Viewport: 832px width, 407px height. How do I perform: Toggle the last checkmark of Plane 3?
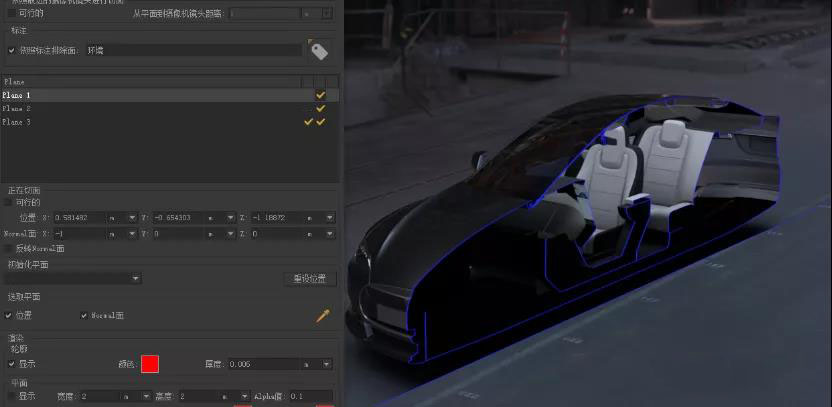tap(320, 122)
